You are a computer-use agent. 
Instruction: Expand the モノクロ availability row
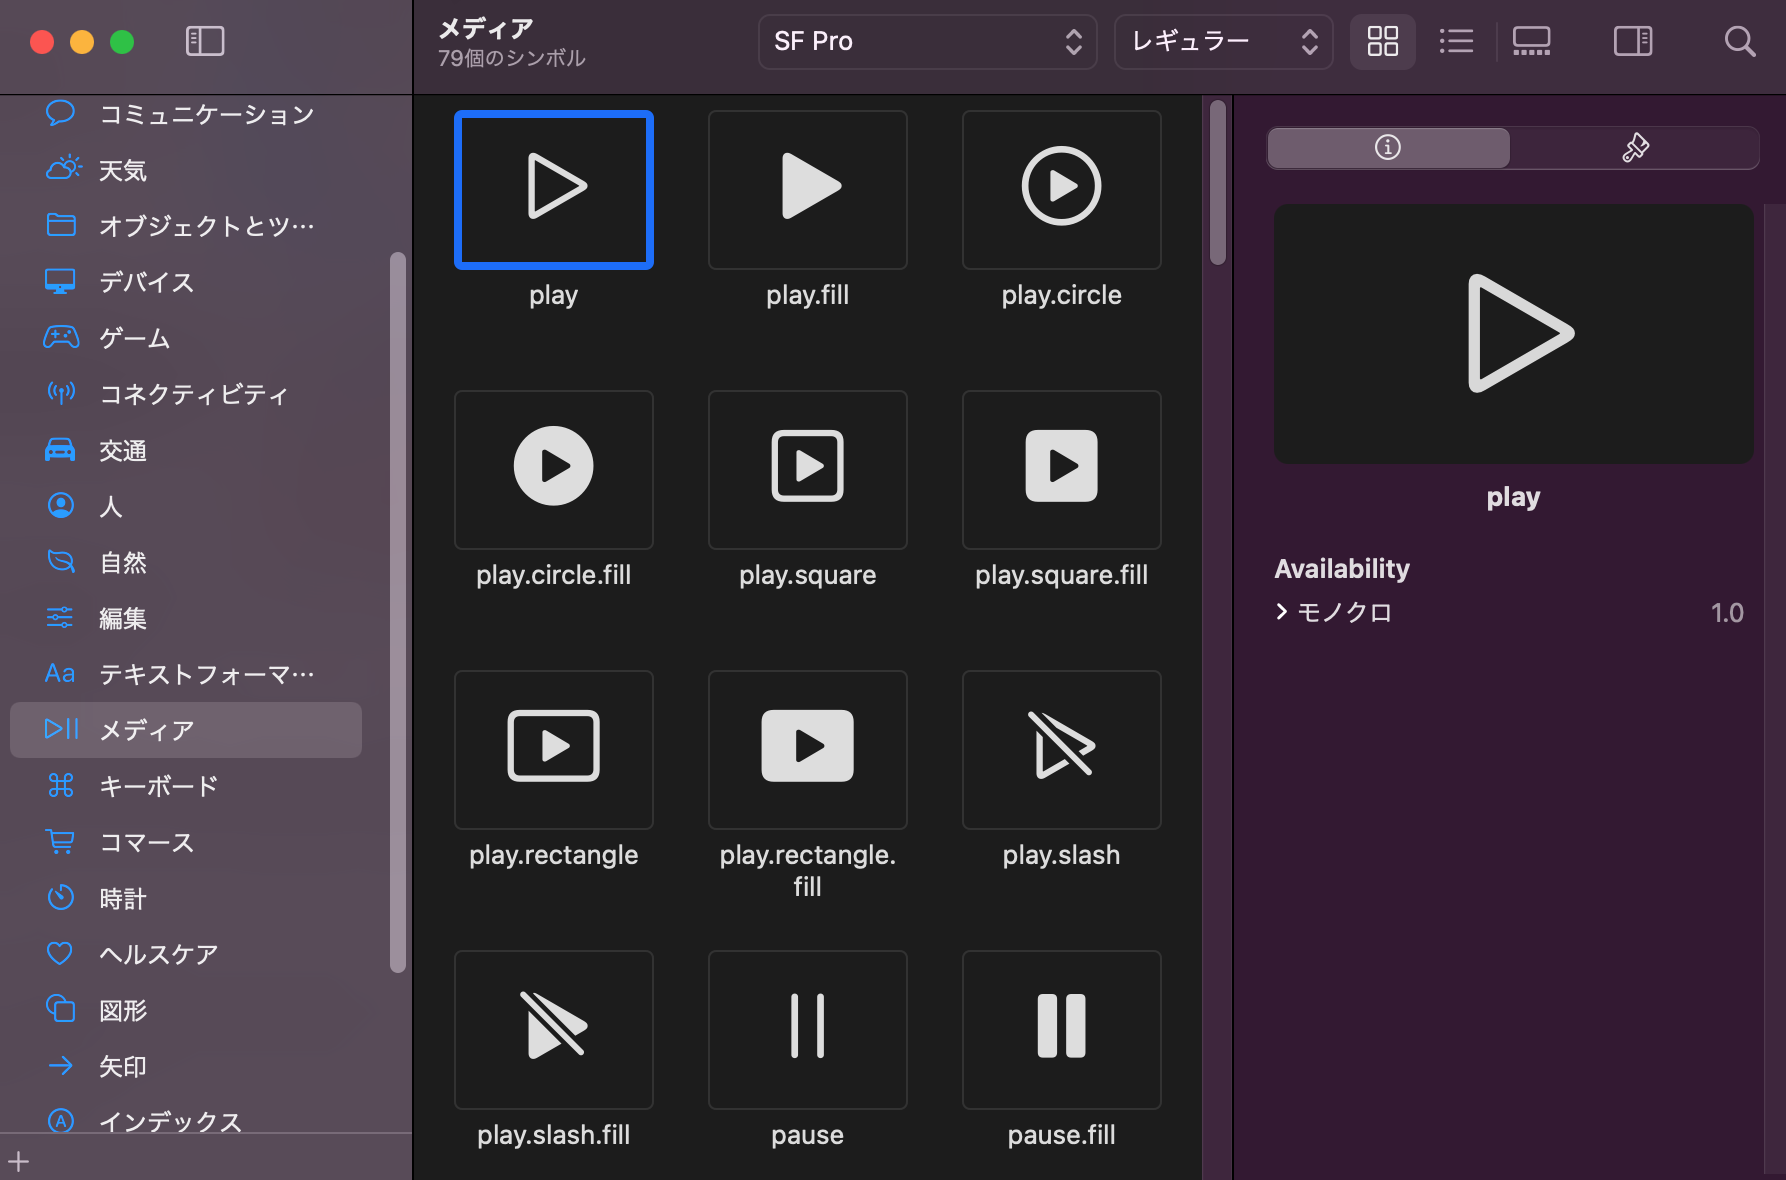click(1281, 611)
